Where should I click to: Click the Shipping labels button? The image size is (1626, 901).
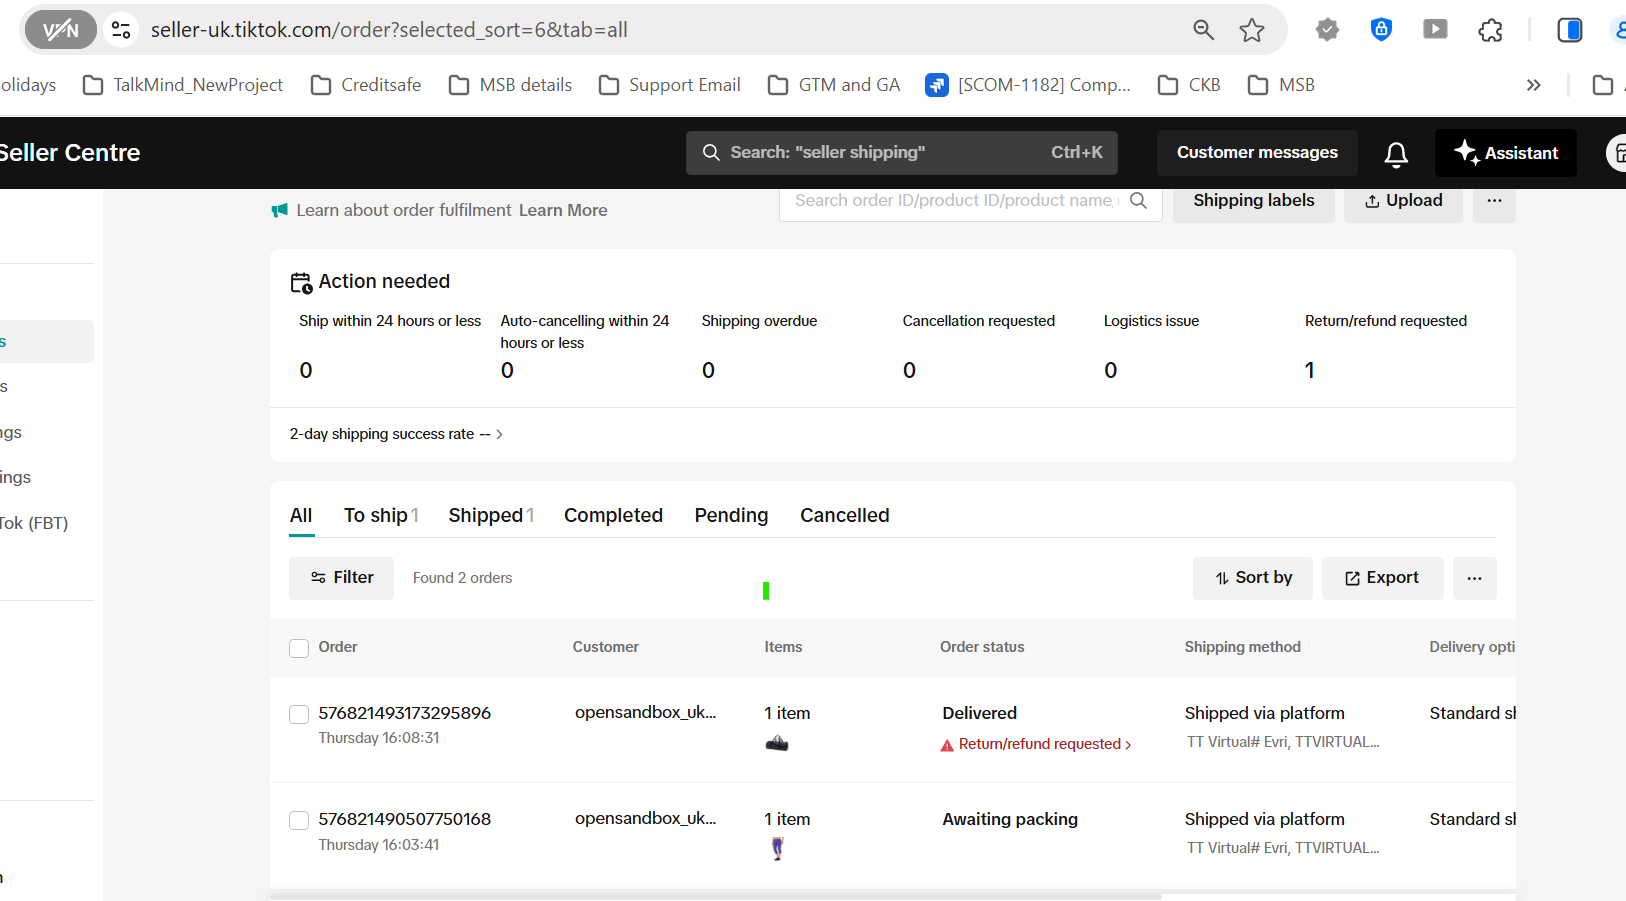pos(1253,201)
